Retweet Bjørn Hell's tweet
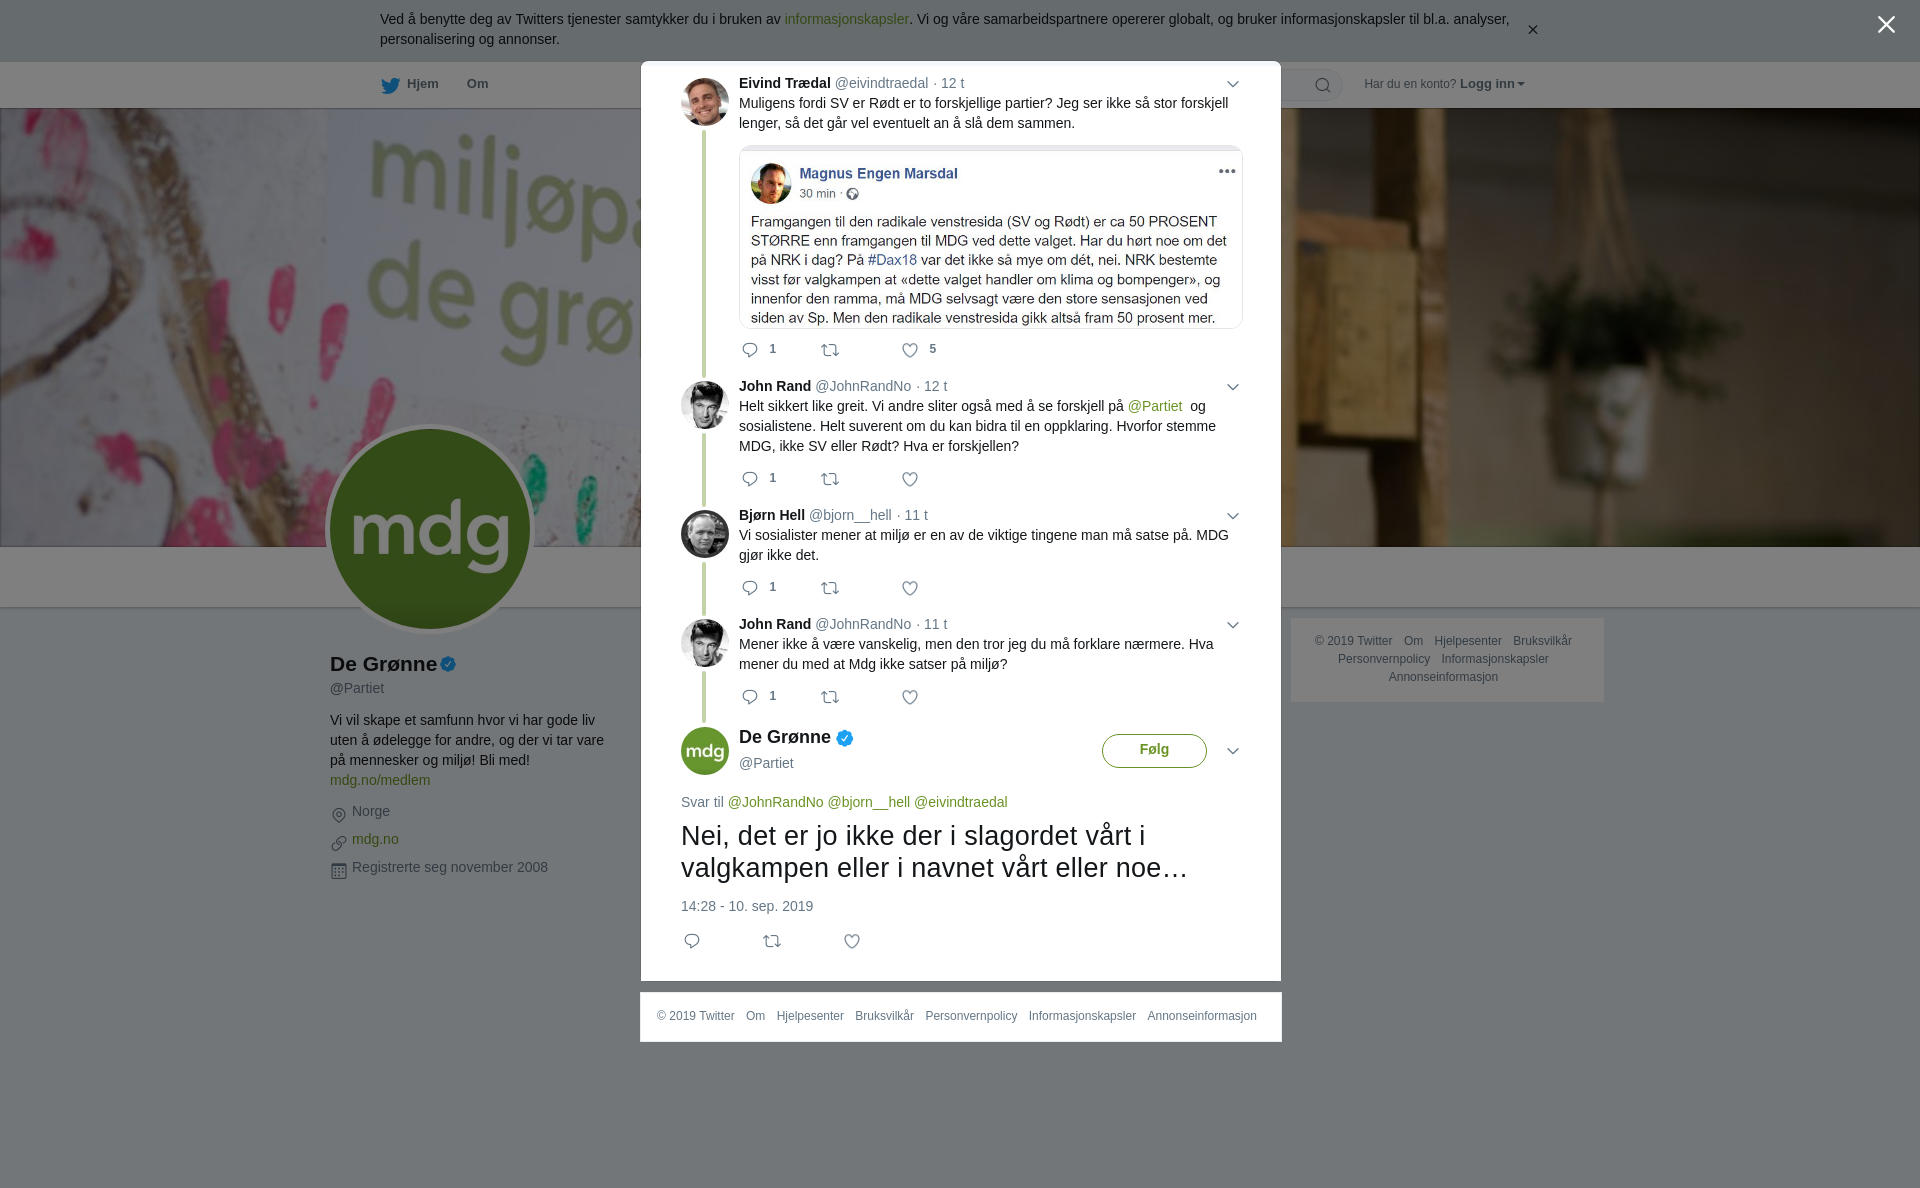 click(830, 588)
